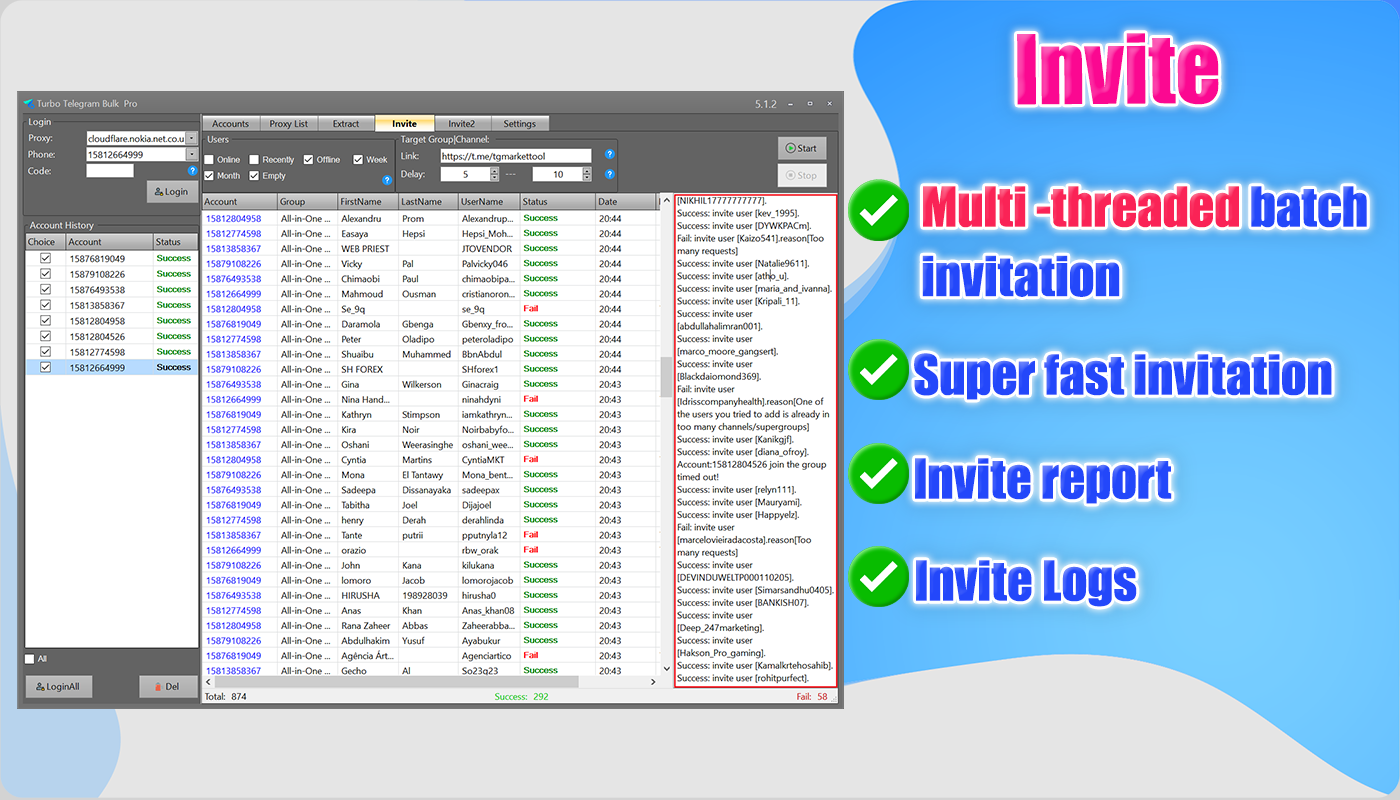Open the Phone number dropdown

[192, 155]
